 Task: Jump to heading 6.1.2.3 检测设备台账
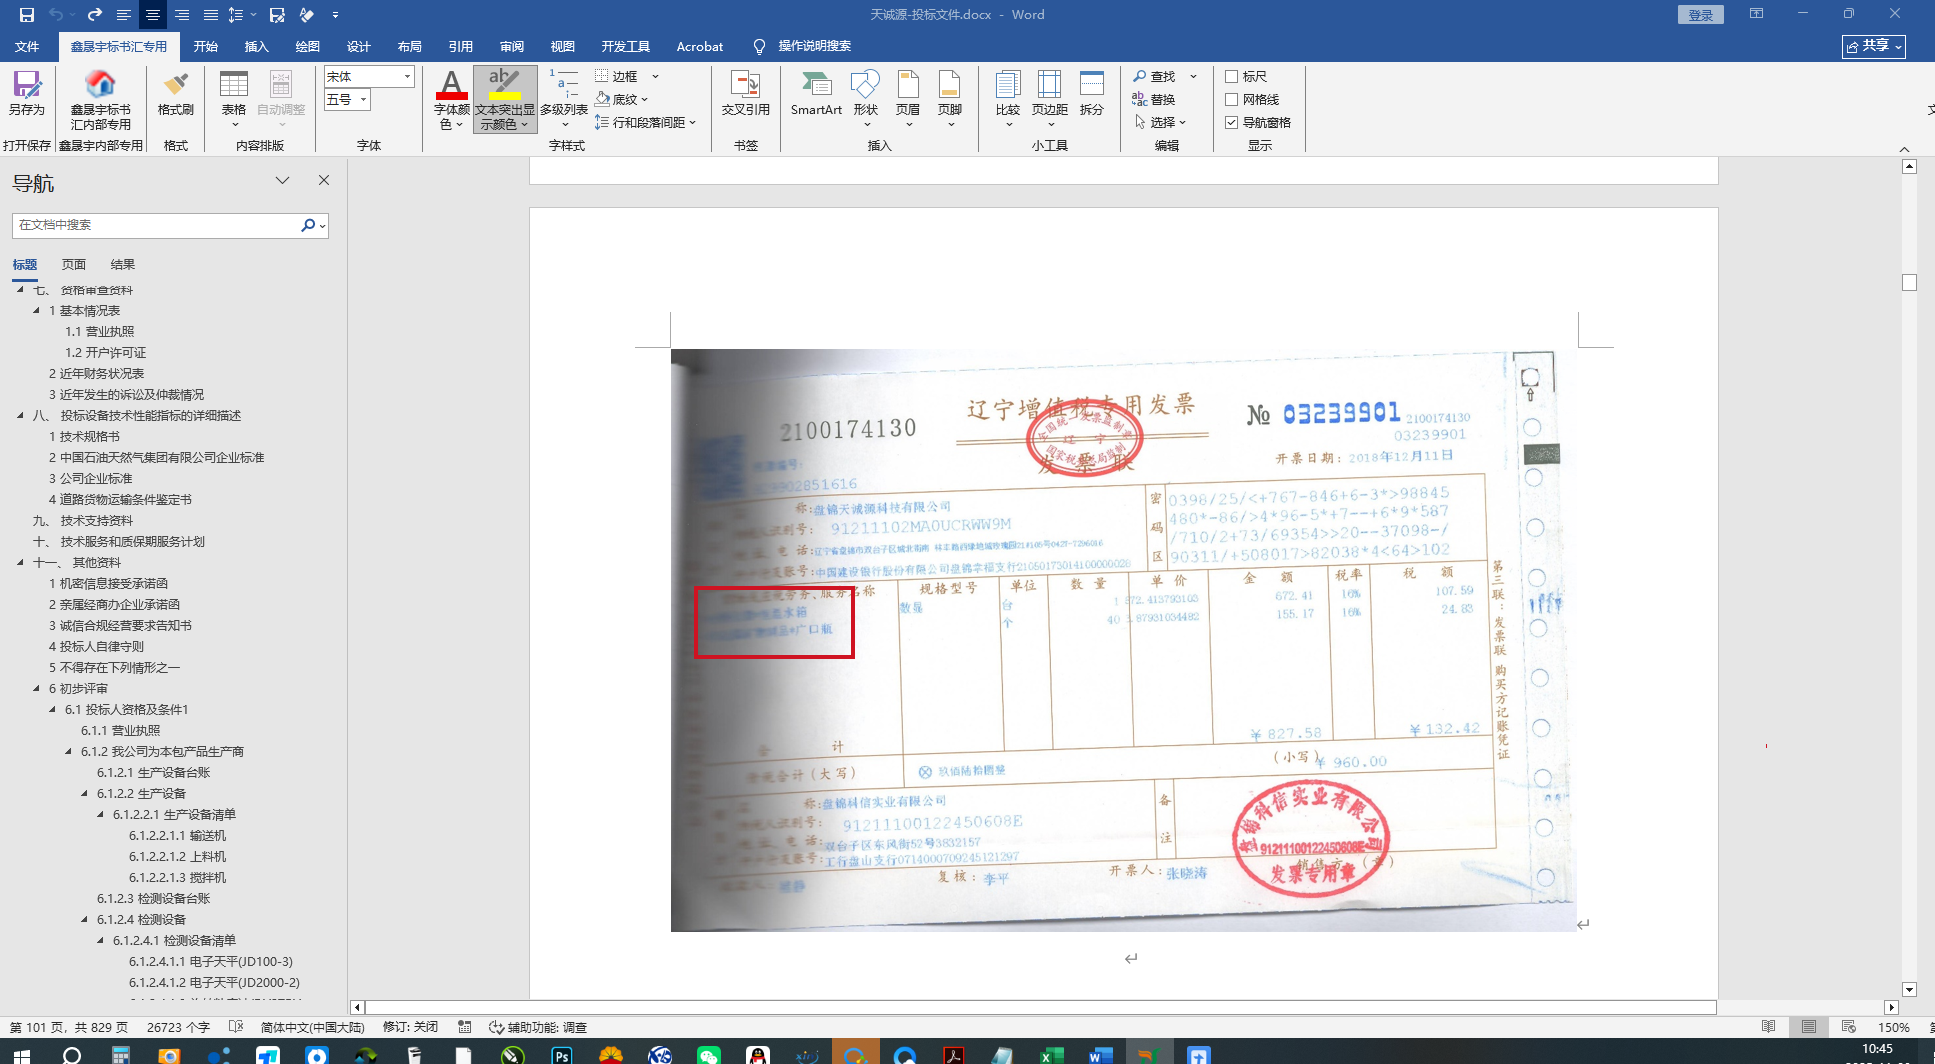pos(154,899)
